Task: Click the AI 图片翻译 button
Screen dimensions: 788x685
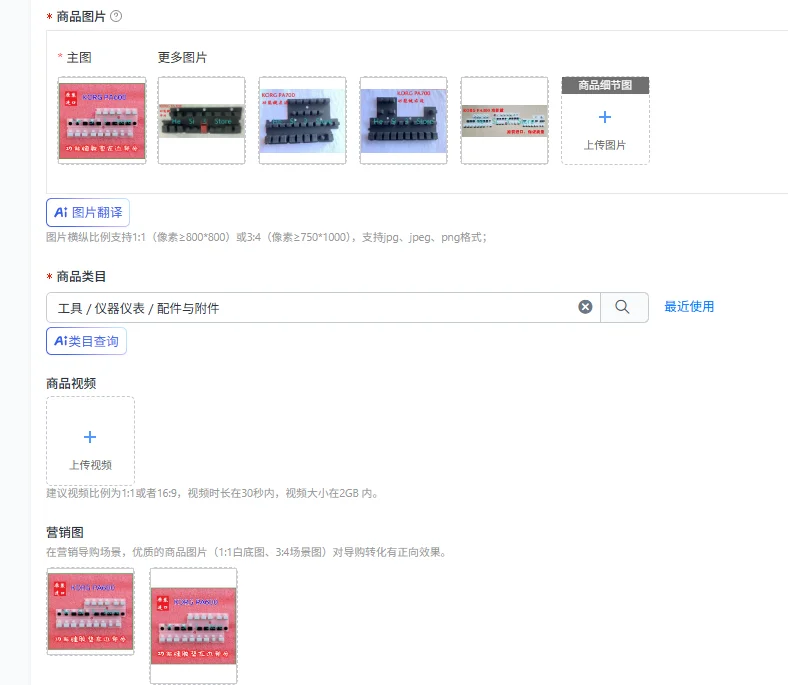Action: click(88, 213)
